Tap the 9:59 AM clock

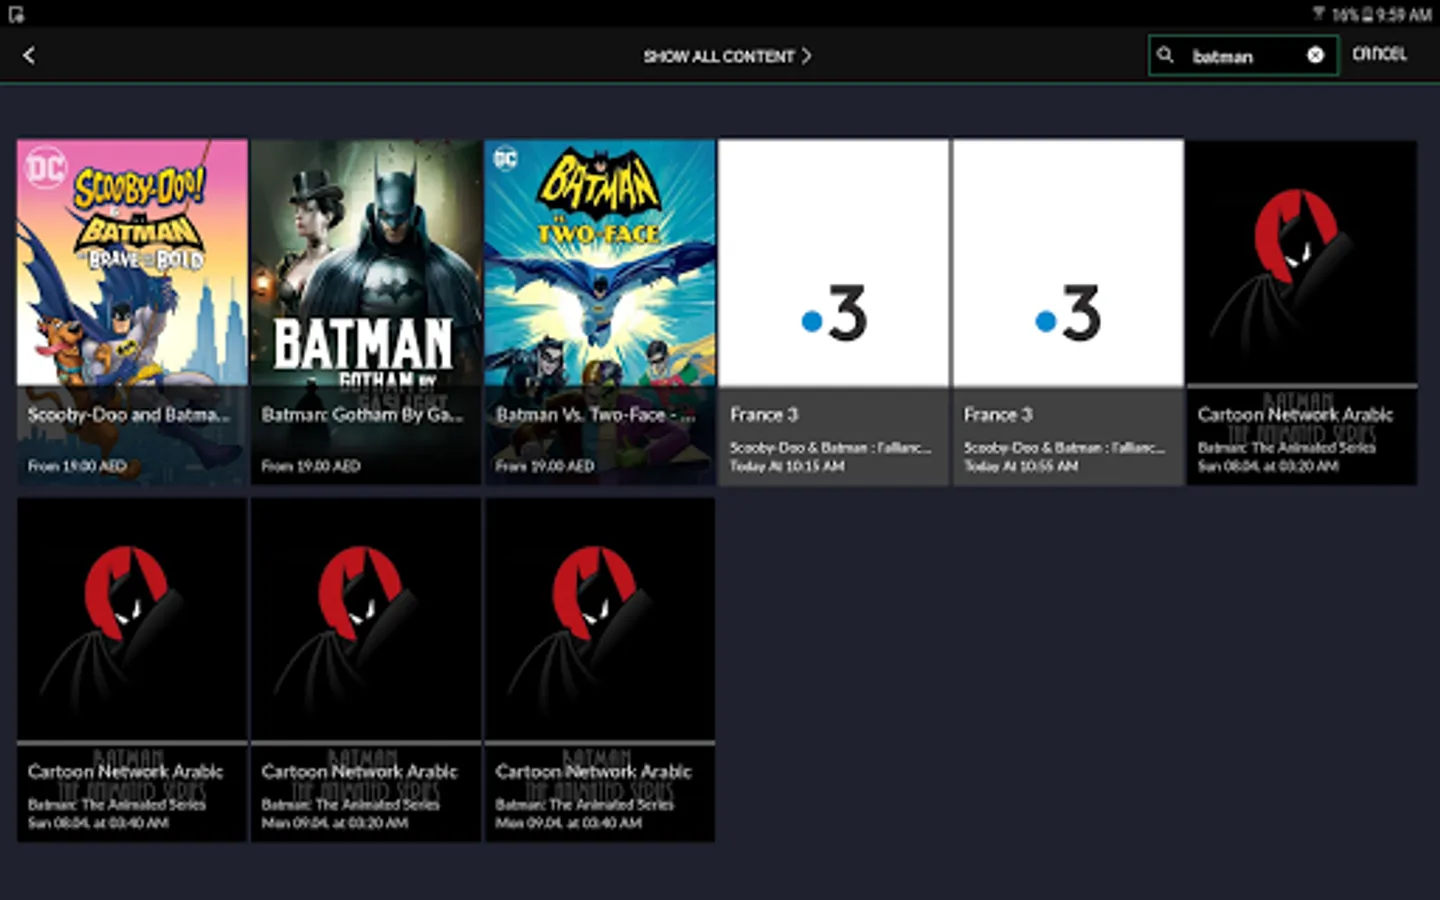point(1403,14)
